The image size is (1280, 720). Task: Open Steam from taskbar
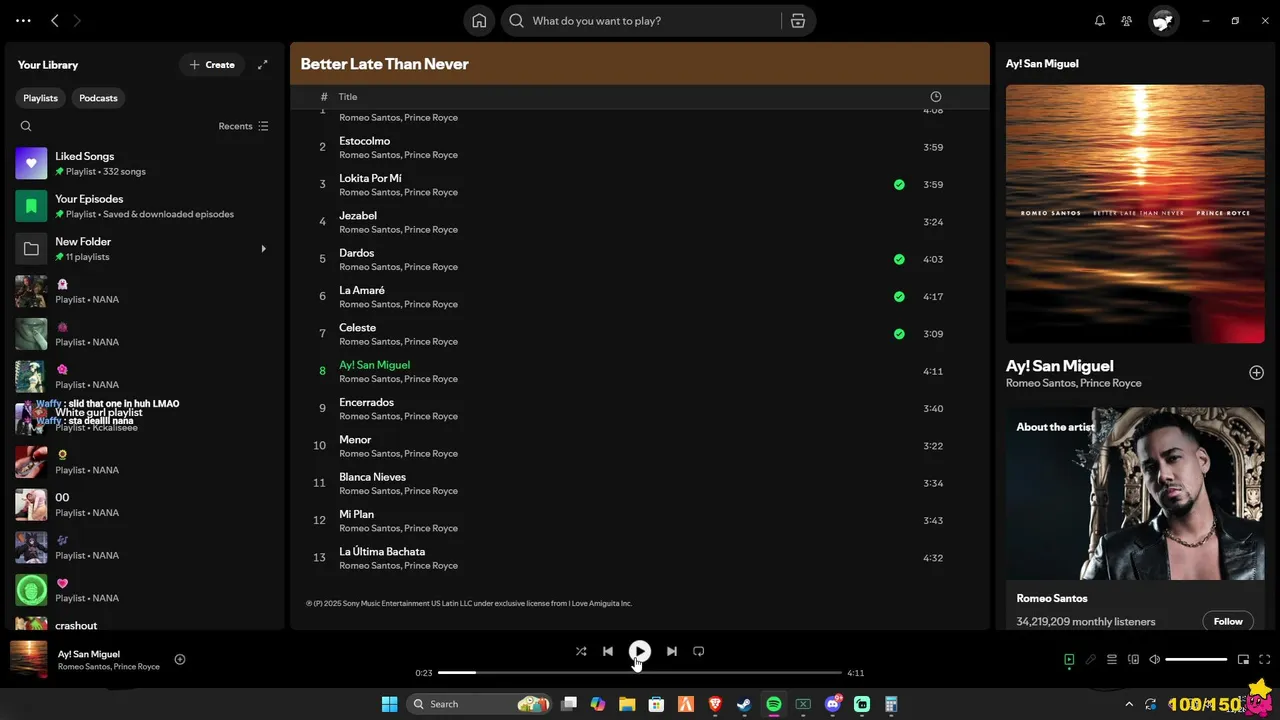pyautogui.click(x=744, y=705)
